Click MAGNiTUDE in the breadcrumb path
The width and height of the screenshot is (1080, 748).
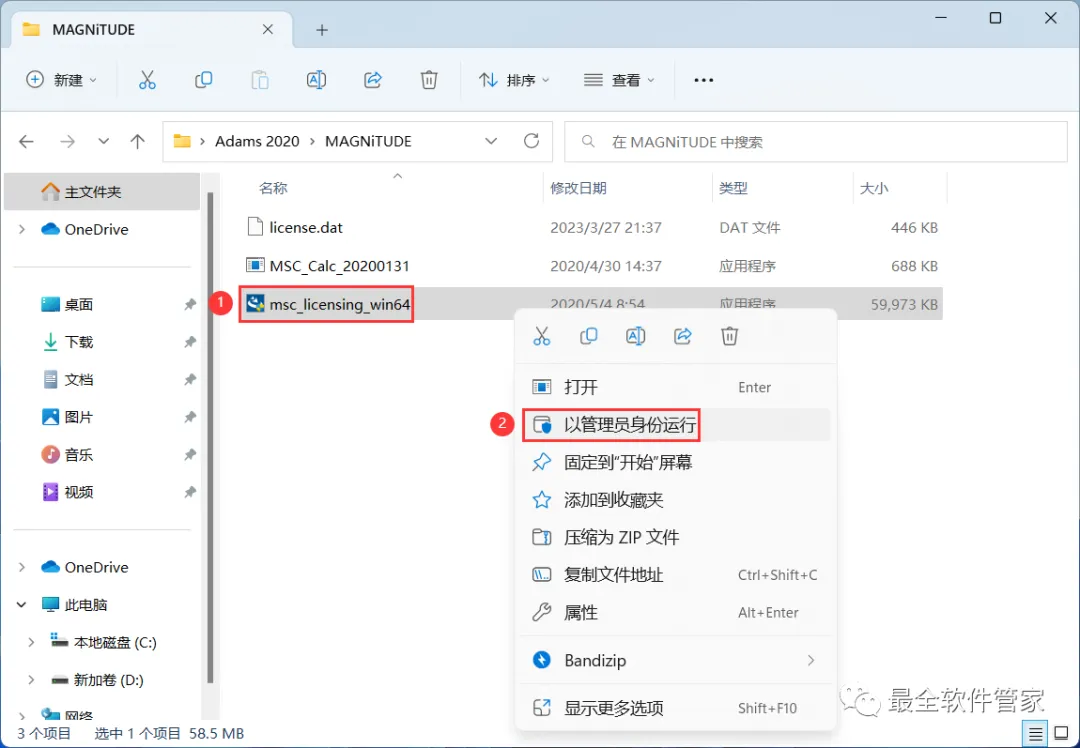pyautogui.click(x=368, y=141)
